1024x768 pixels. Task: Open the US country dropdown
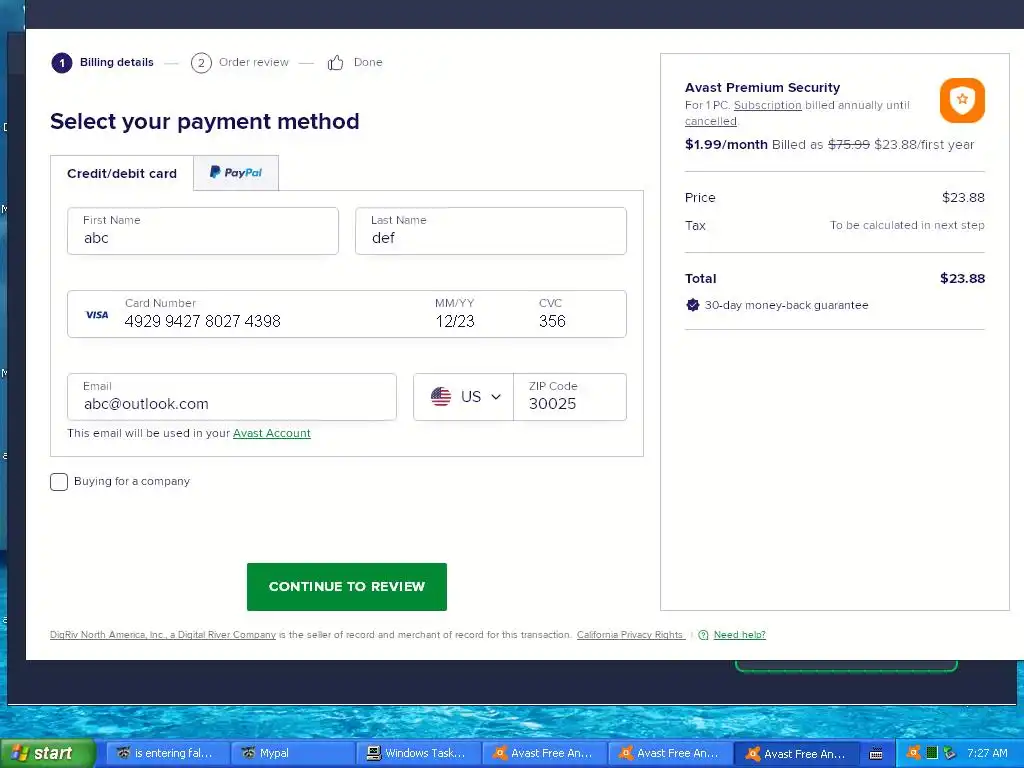pos(464,396)
